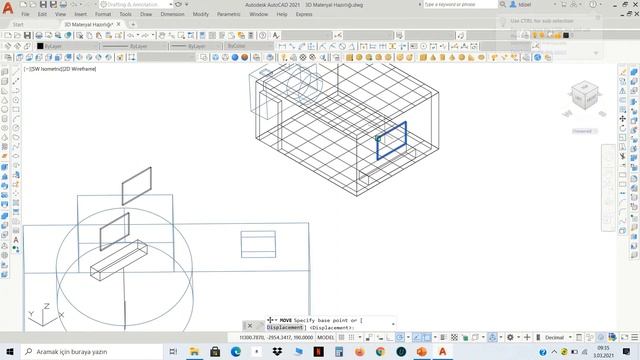Open the File menu
Screen dimensions: 640x360
tap(25, 14)
